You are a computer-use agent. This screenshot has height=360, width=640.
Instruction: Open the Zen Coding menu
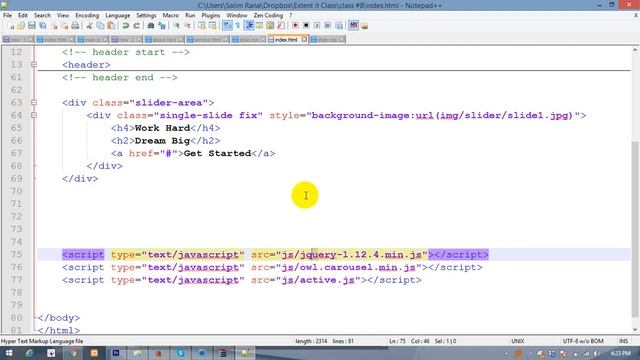click(x=268, y=16)
